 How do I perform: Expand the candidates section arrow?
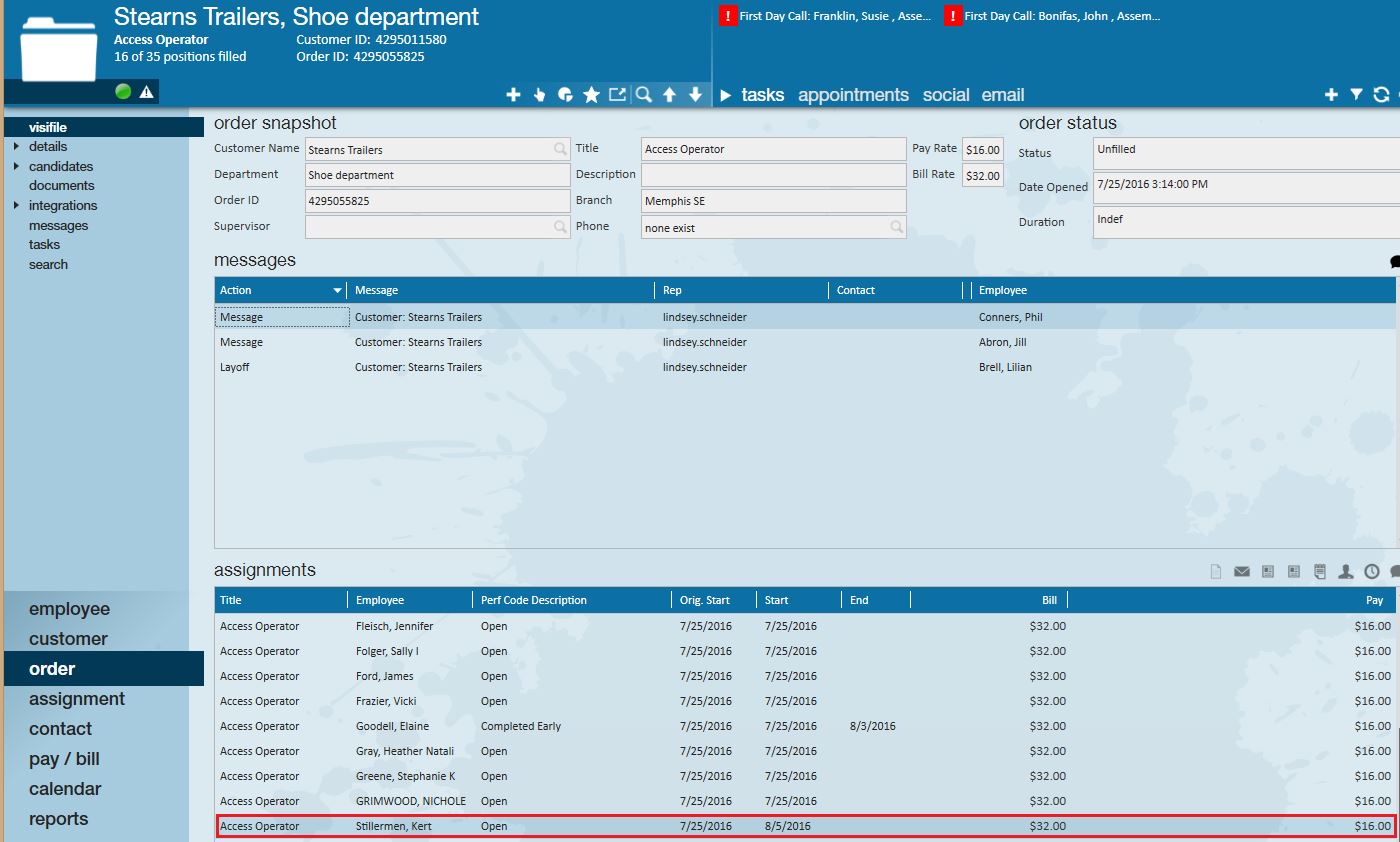click(x=16, y=166)
